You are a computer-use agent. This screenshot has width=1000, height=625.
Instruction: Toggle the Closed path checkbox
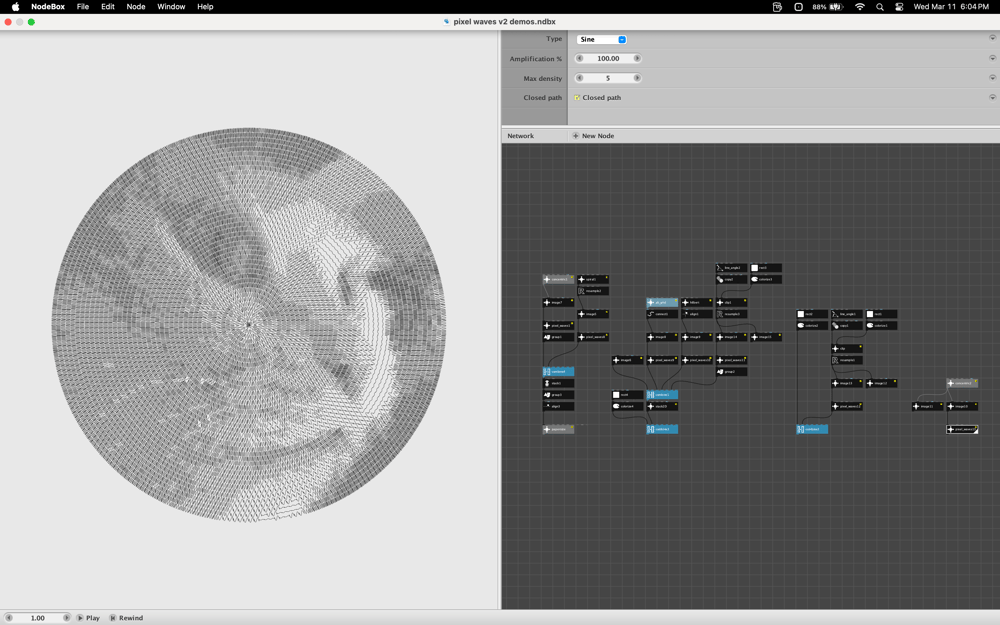pyautogui.click(x=577, y=98)
